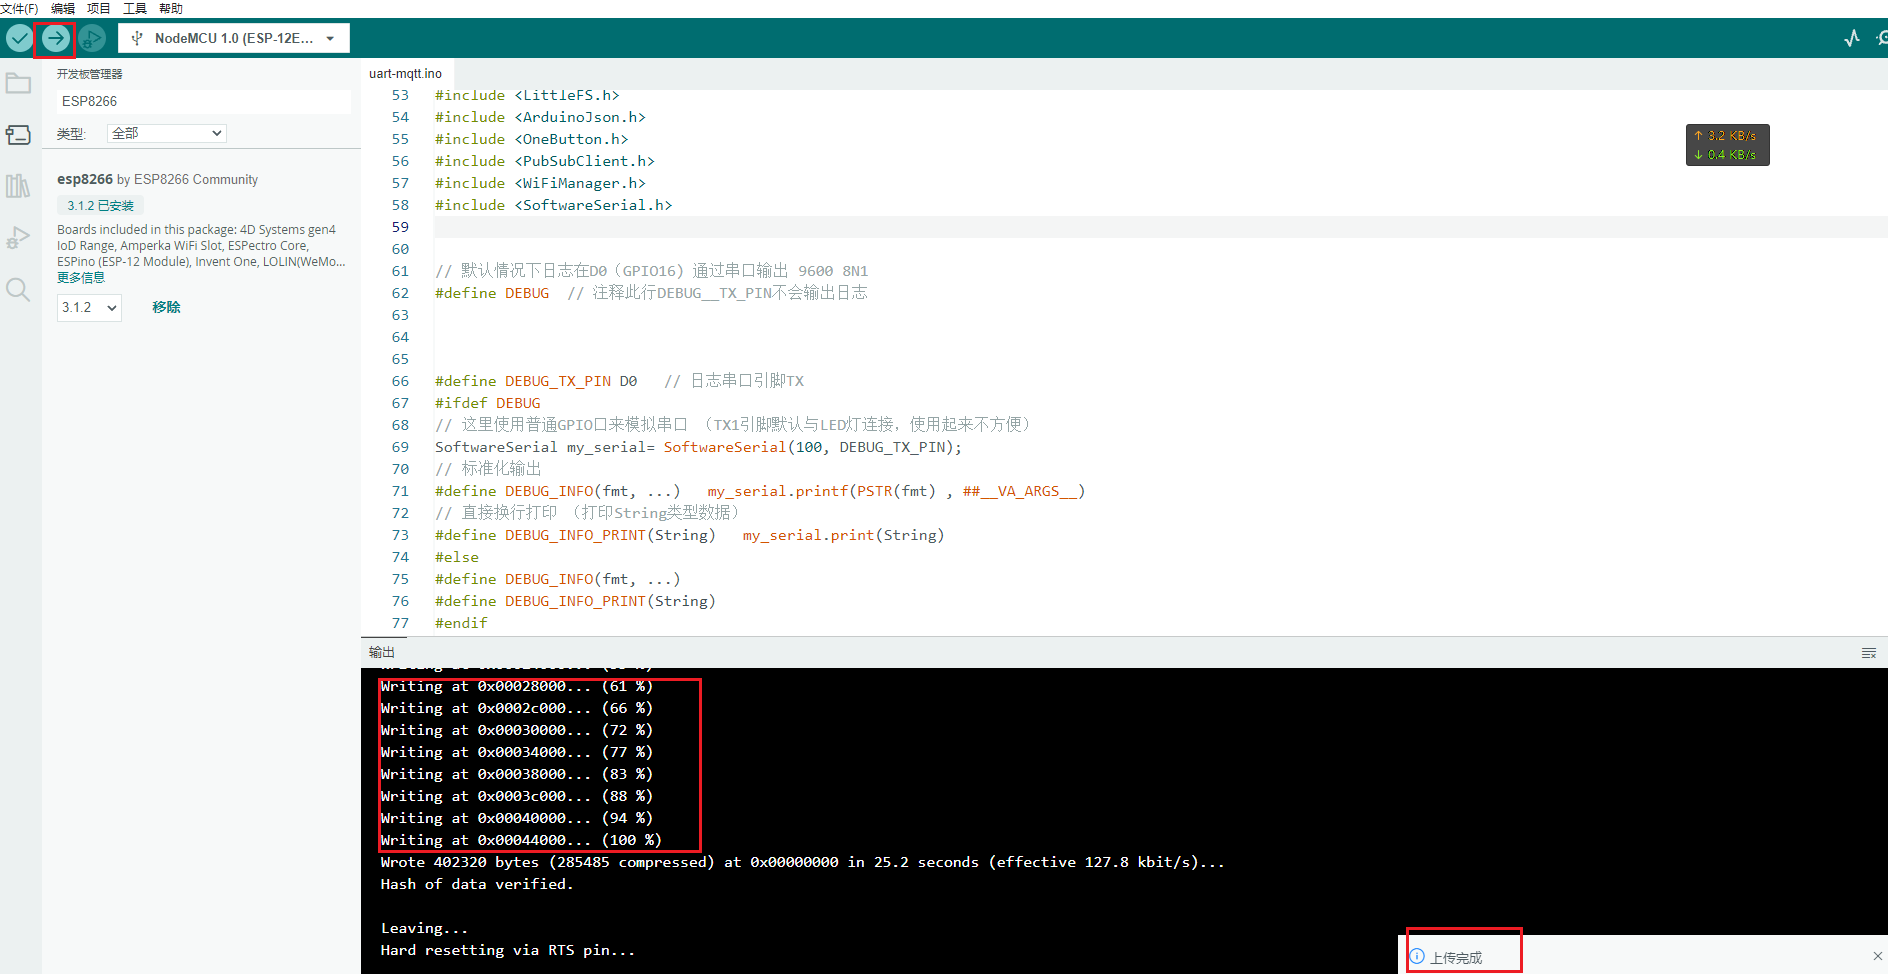Click the Upload arrow button
This screenshot has width=1888, height=974.
click(x=55, y=39)
